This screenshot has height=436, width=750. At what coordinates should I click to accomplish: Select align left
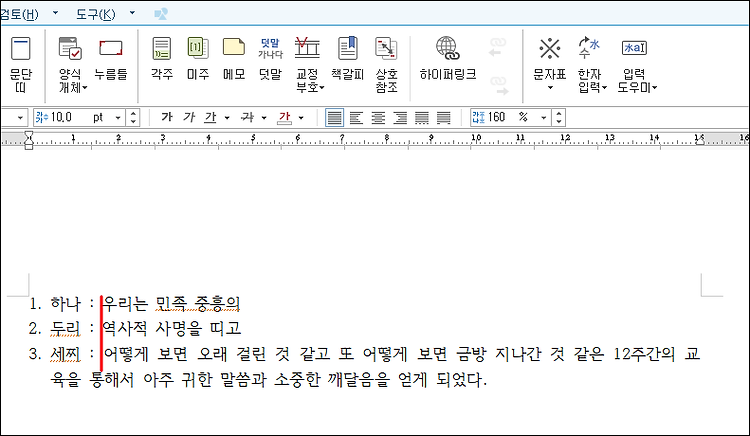pyautogui.click(x=356, y=118)
